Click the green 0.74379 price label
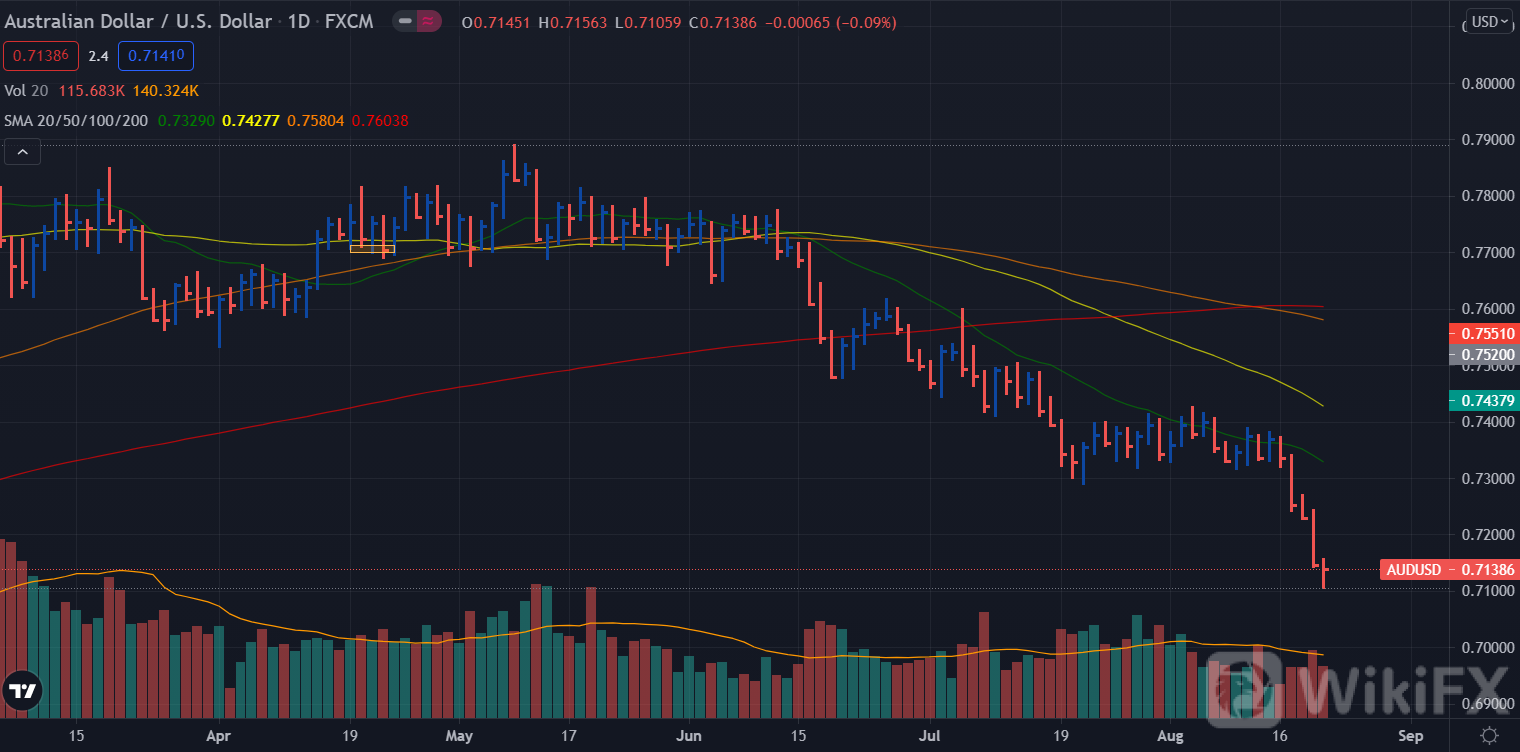Viewport: 1520px width, 752px height. [1482, 400]
